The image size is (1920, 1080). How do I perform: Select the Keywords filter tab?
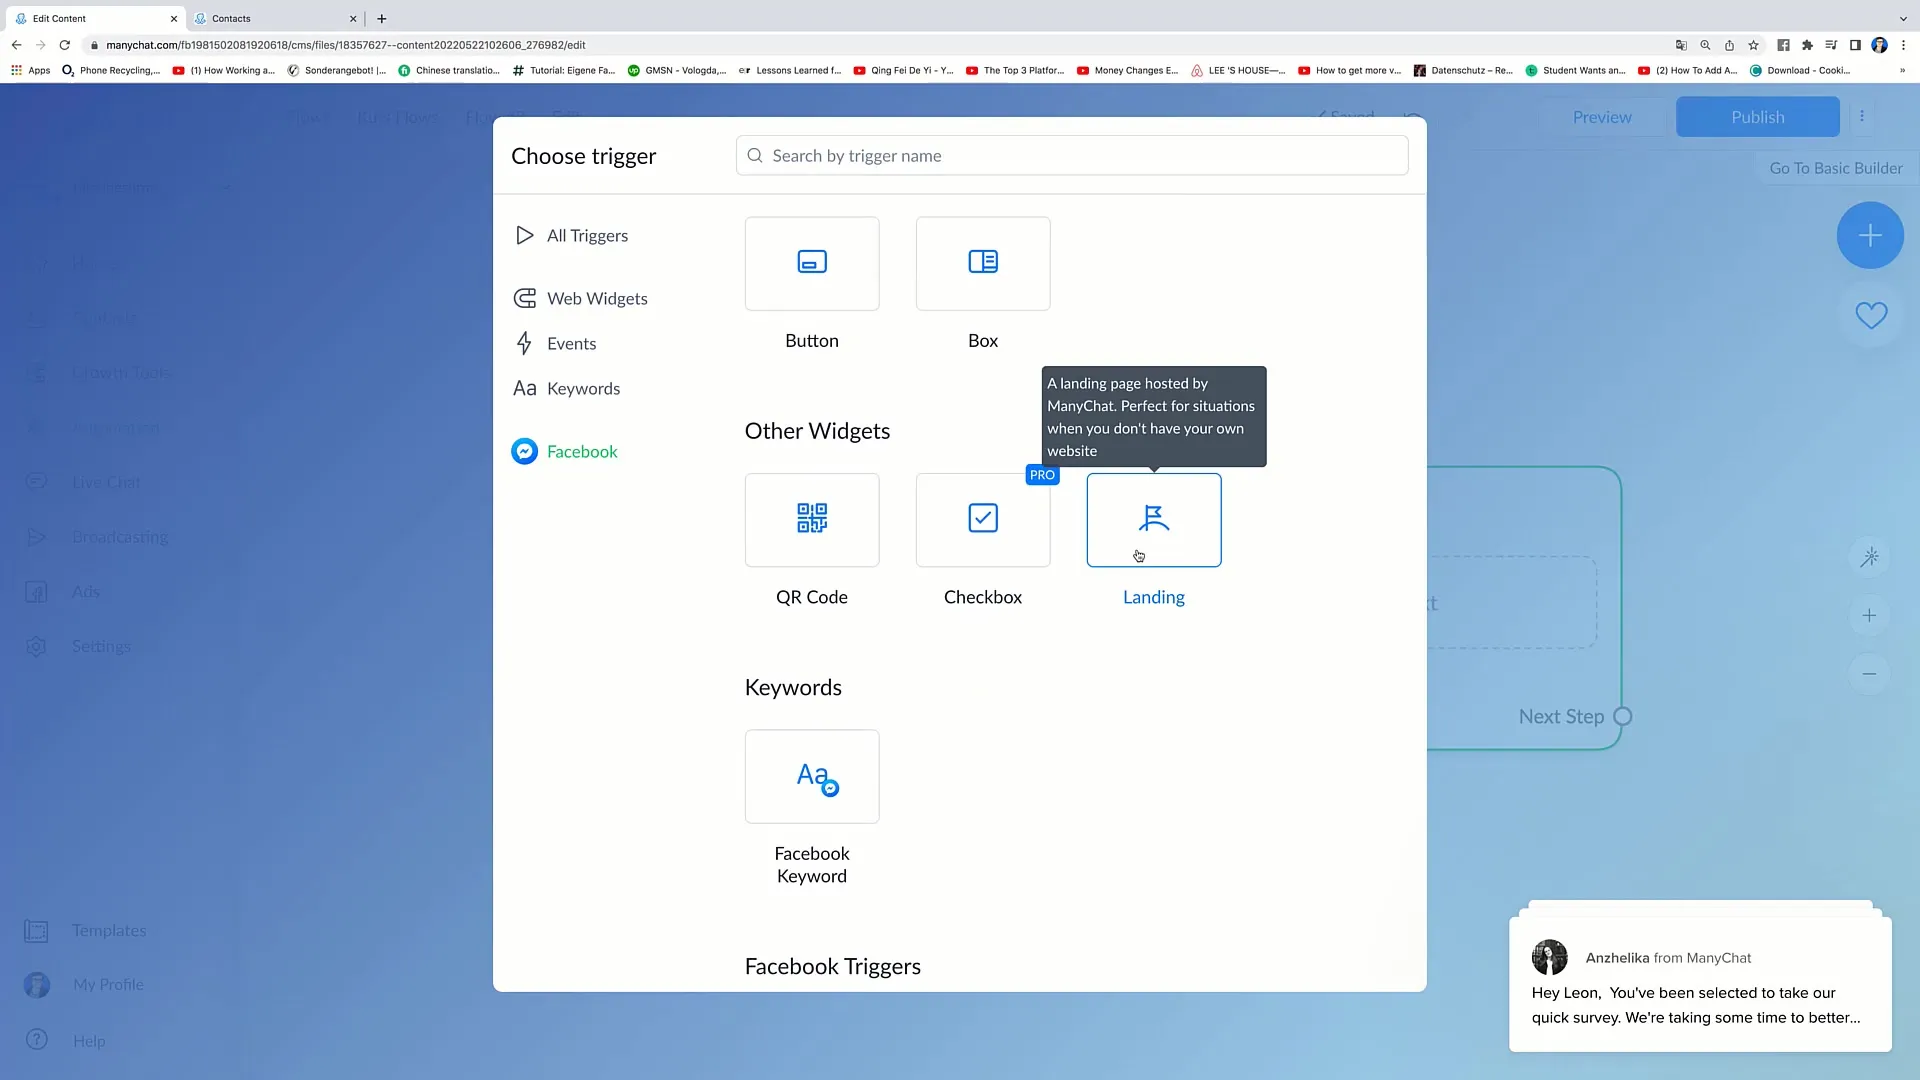pos(583,388)
